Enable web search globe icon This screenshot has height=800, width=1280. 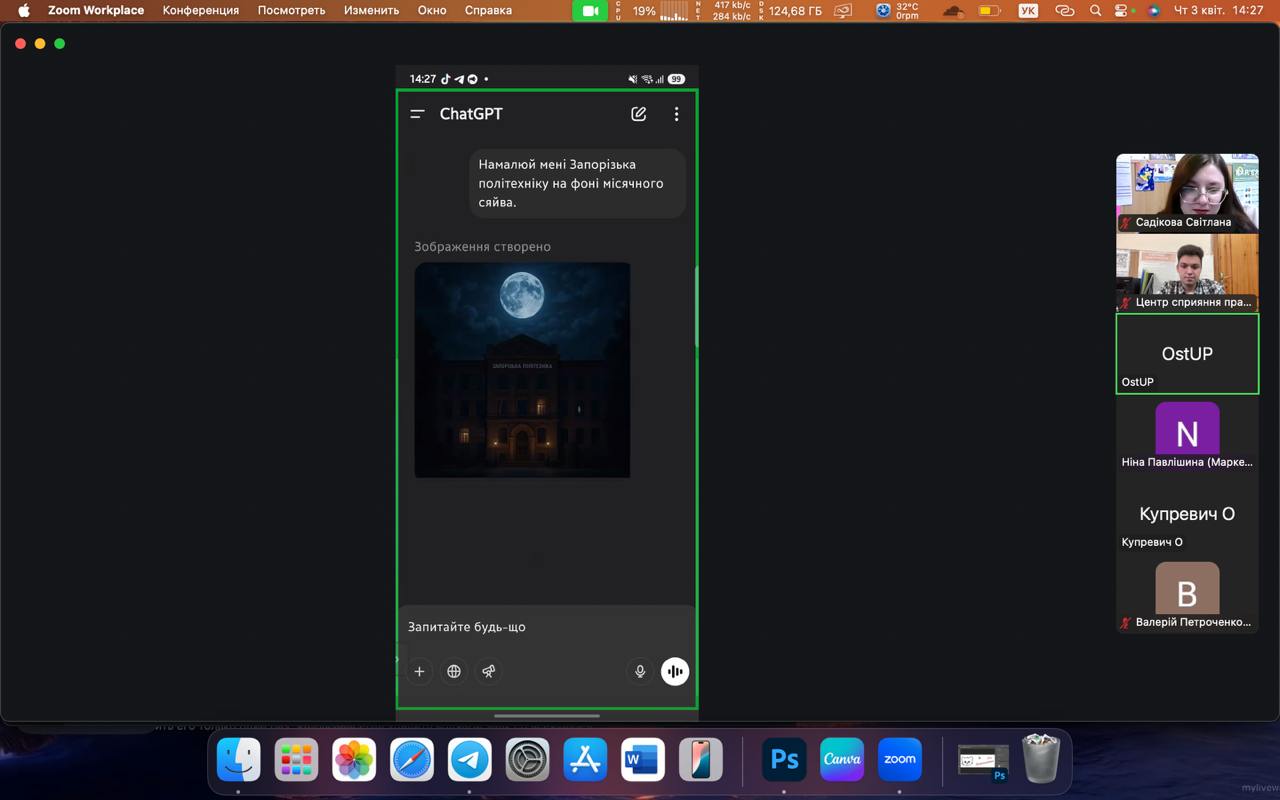click(454, 671)
